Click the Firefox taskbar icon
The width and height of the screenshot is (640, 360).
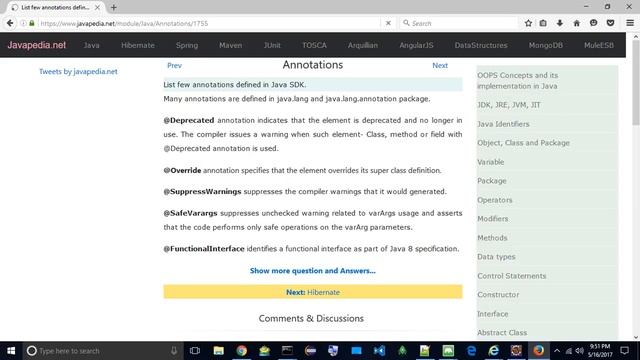538,351
